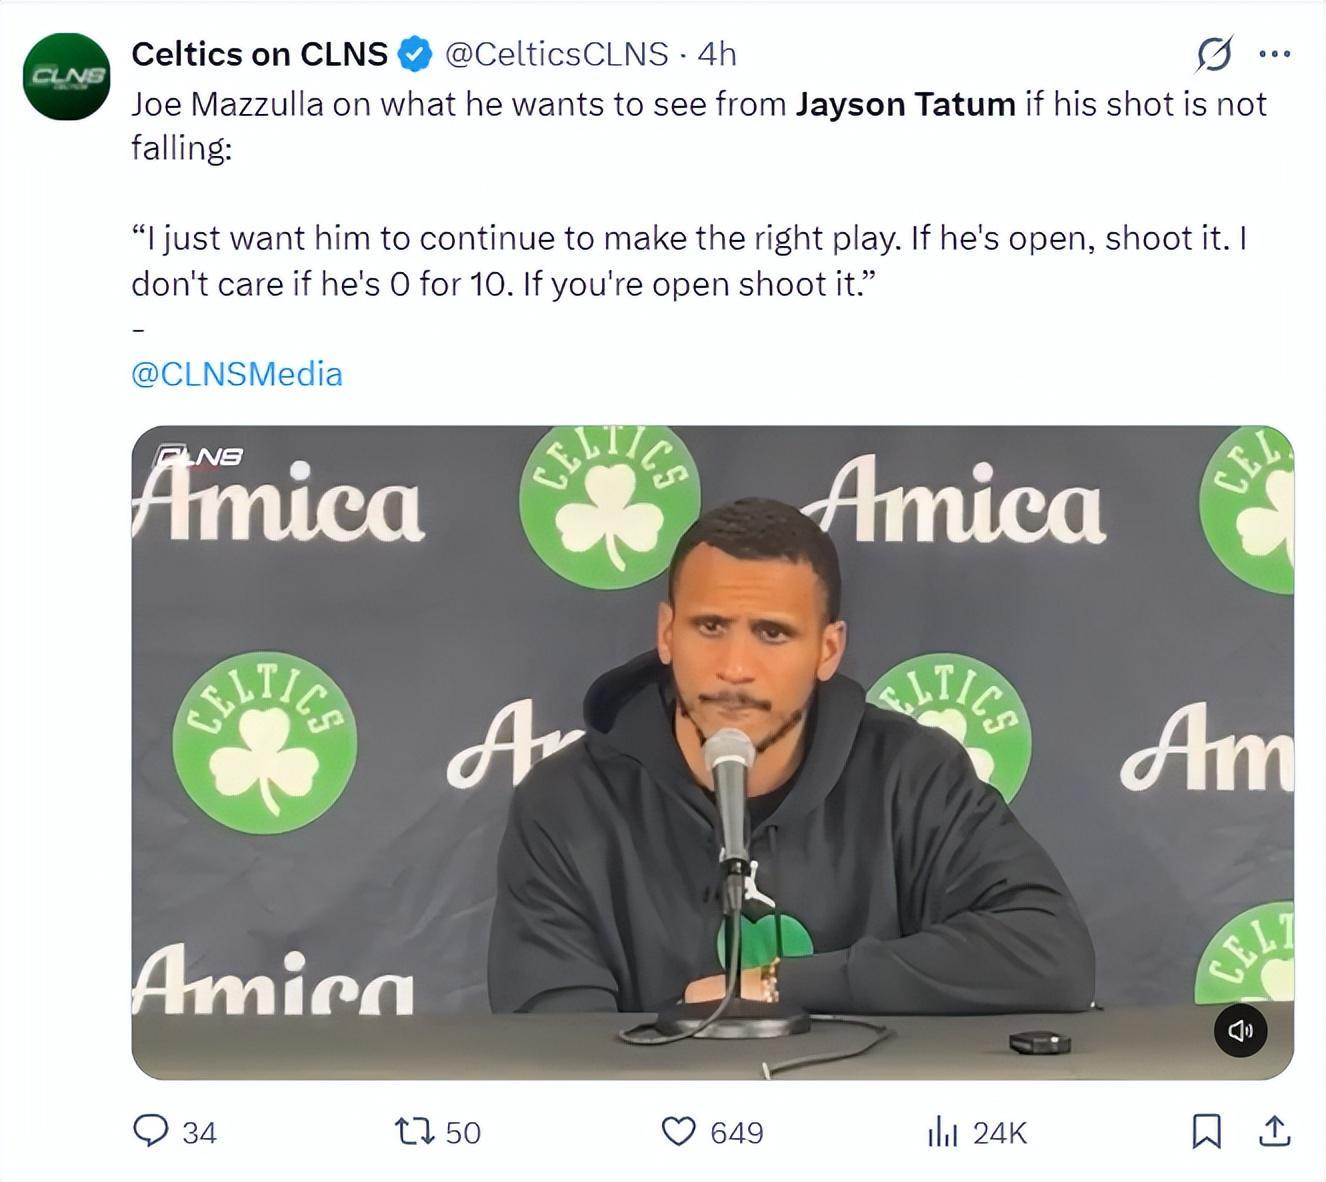1326x1182 pixels.
Task: Open the @CLNSMedia mention link
Action: (237, 374)
